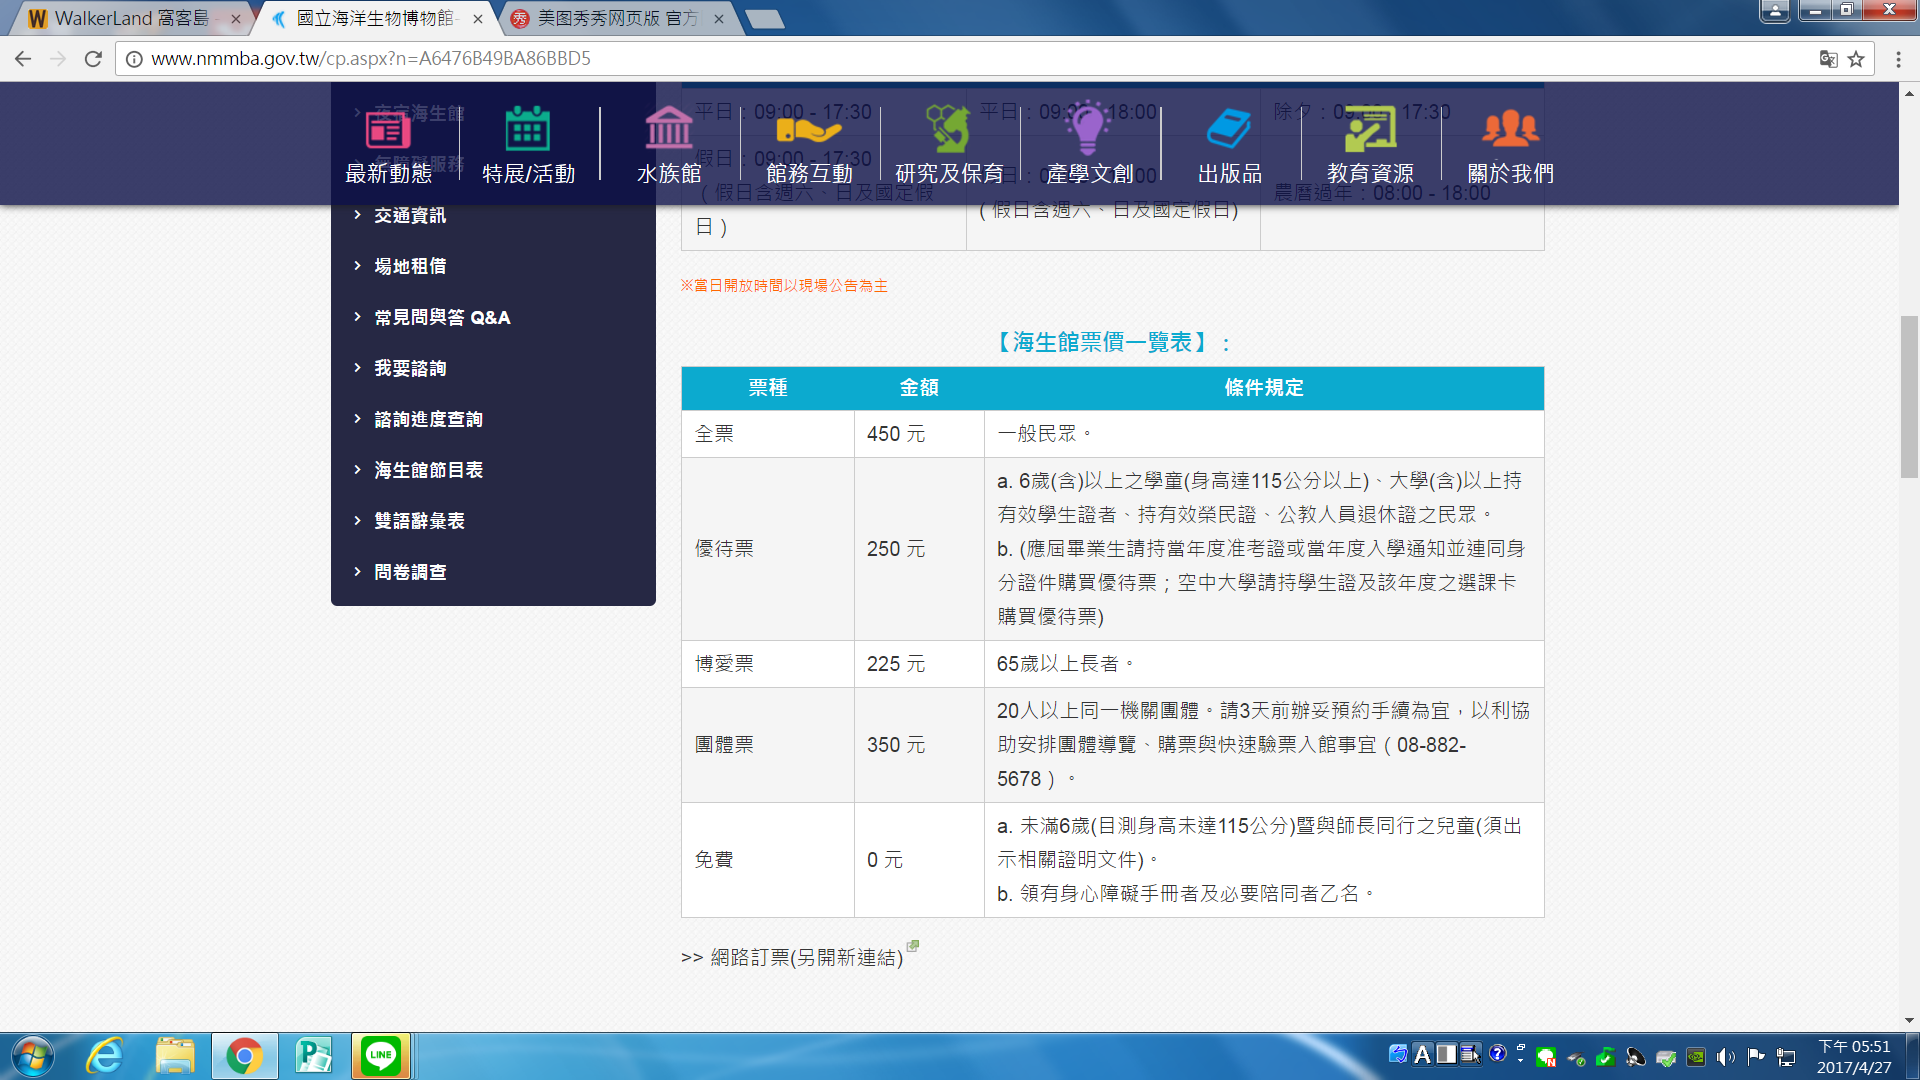Open the 關於我們 people icon
This screenshot has height=1080, width=1920.
coord(1510,130)
